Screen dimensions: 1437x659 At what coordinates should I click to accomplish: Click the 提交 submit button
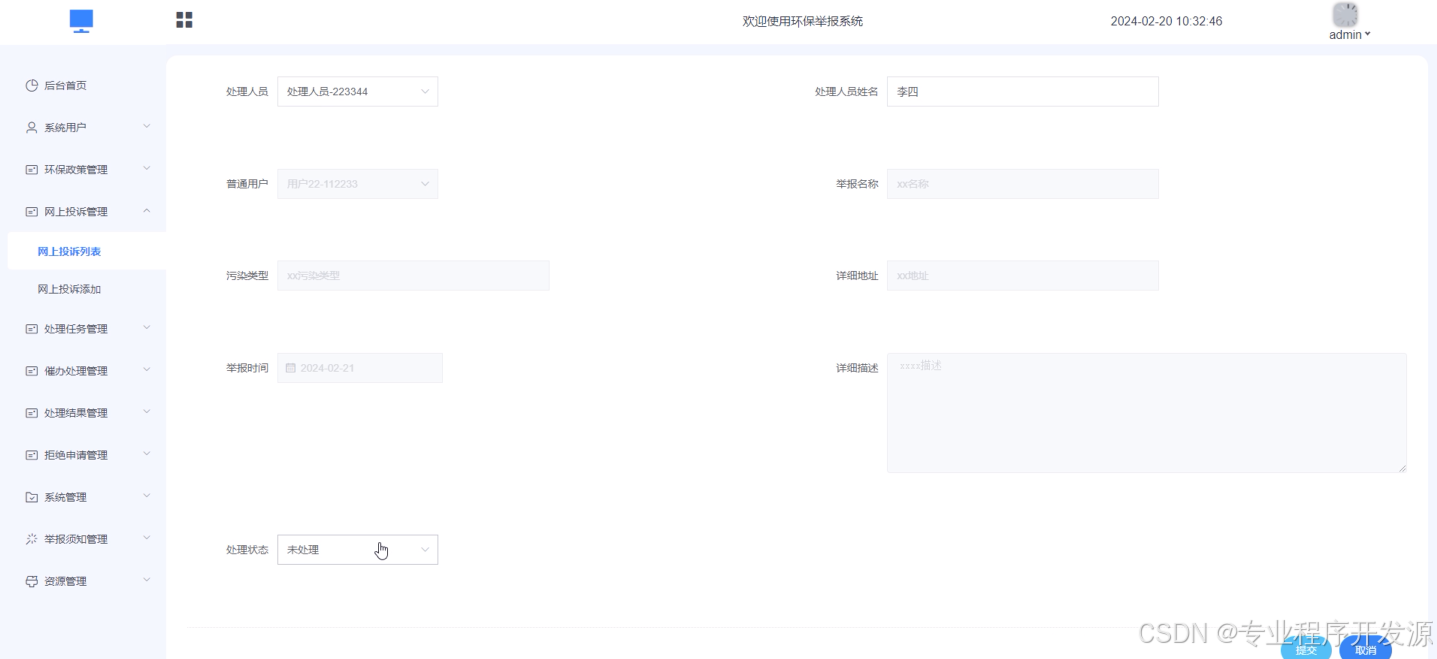pyautogui.click(x=1306, y=649)
